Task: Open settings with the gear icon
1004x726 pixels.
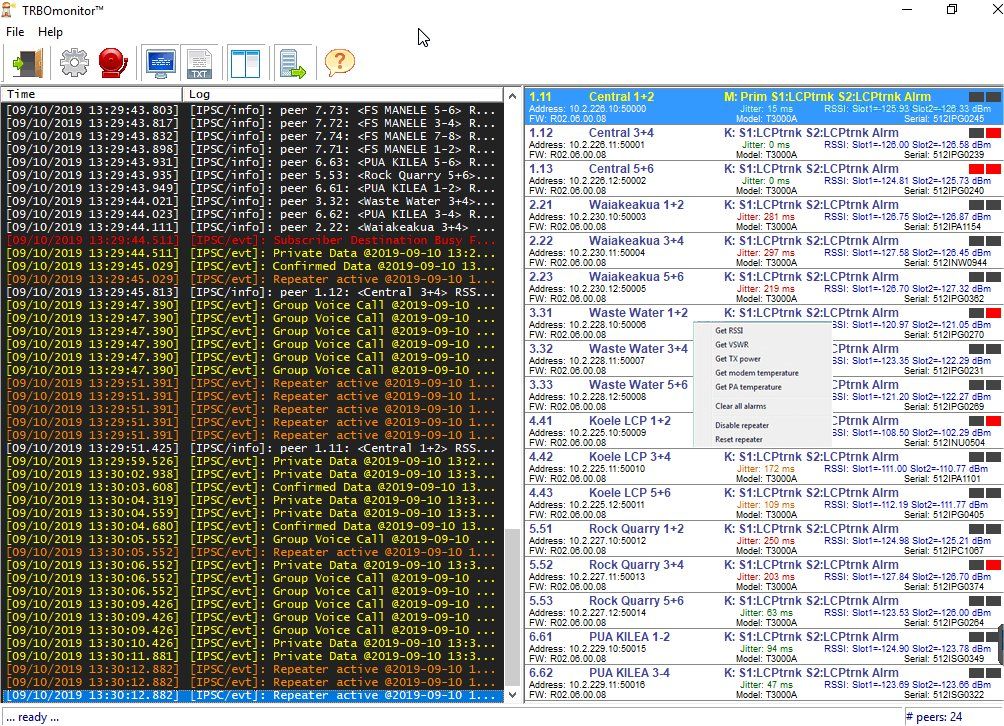Action: (74, 63)
